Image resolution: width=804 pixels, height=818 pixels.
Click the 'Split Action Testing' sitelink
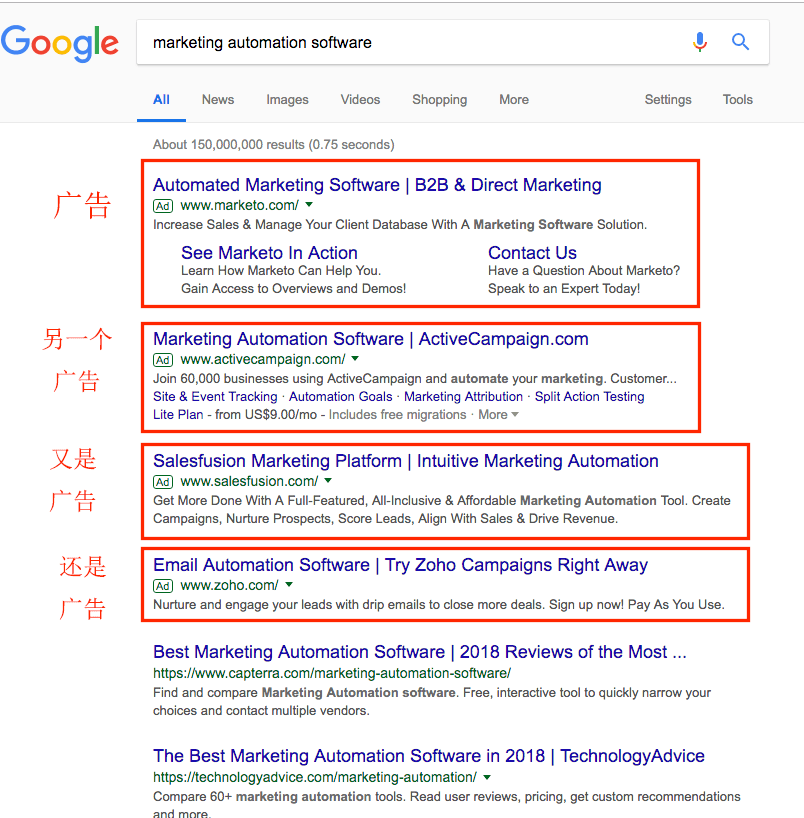tap(589, 396)
